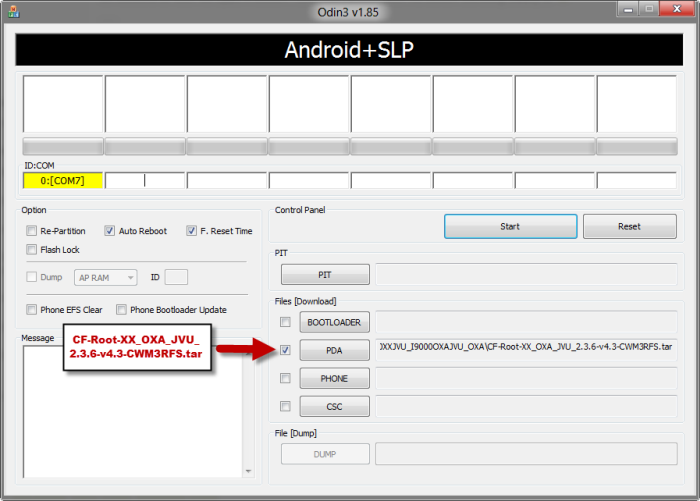Click the BOOTLOADER browse button
This screenshot has height=501, width=700.
pos(334,322)
